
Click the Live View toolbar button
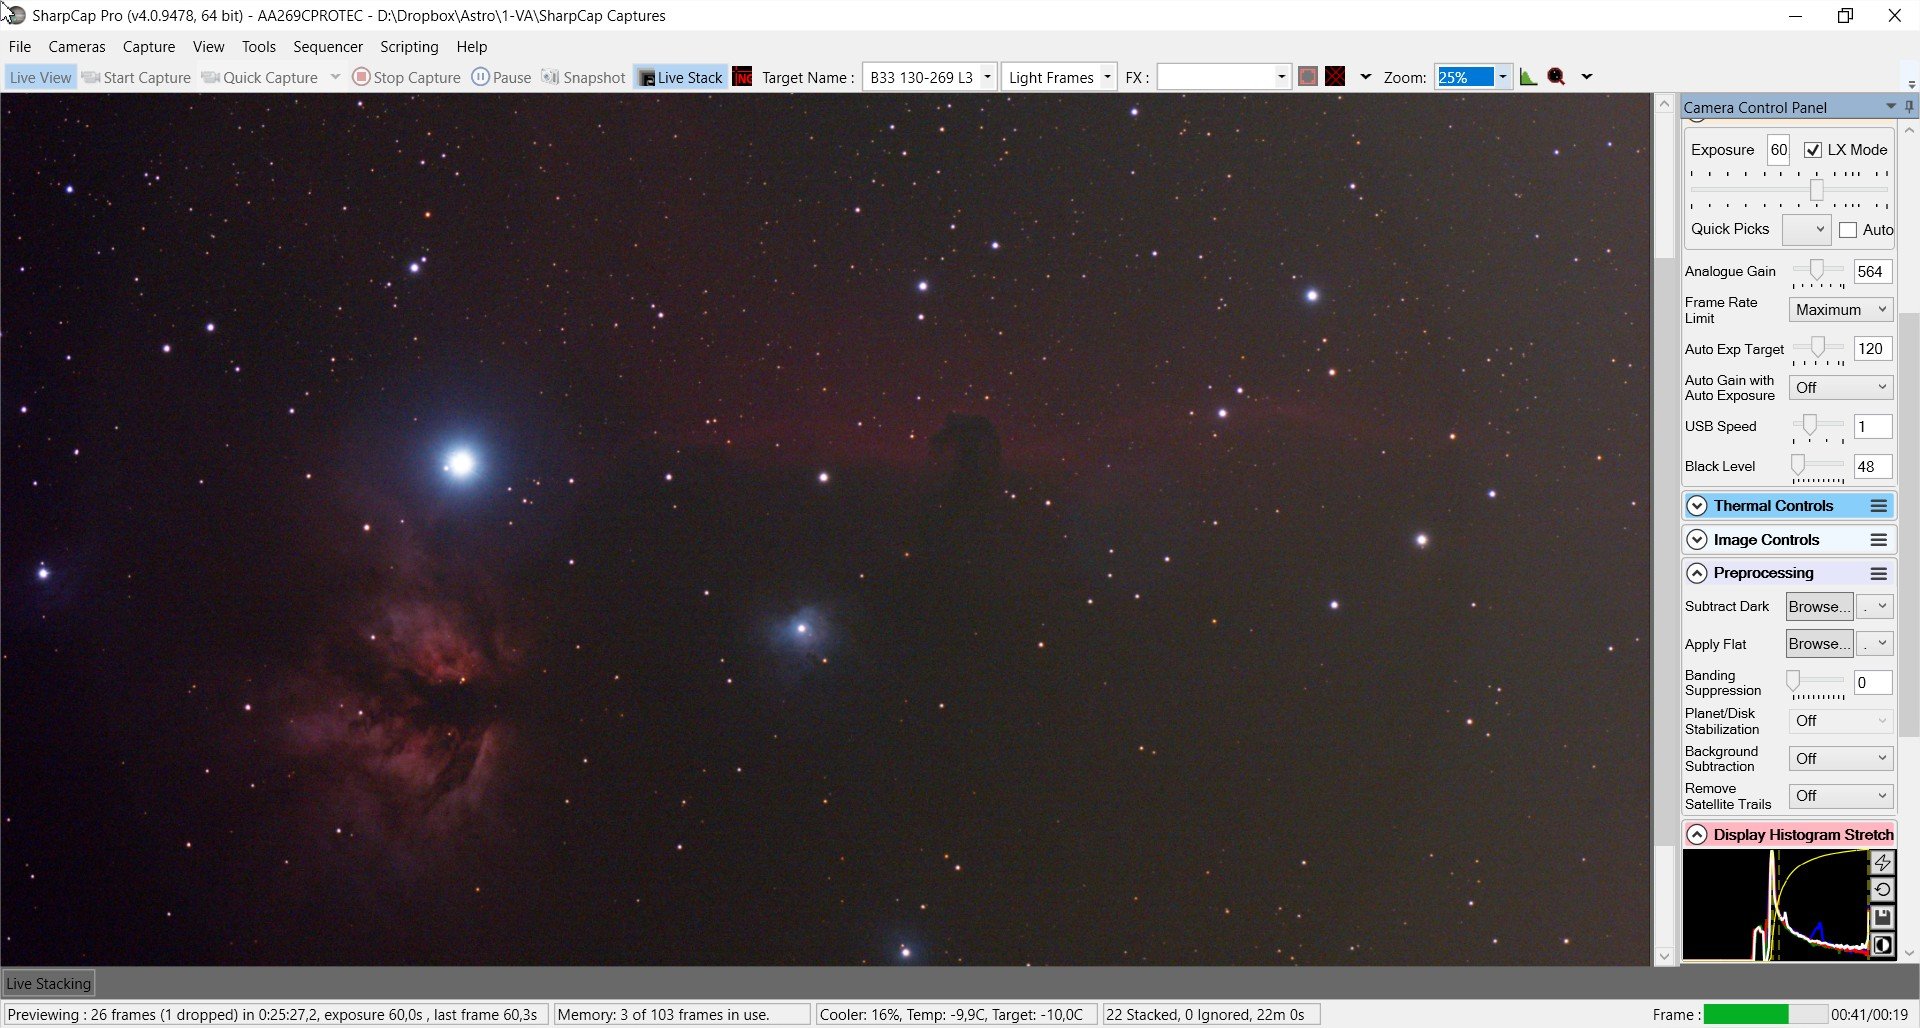[x=40, y=77]
